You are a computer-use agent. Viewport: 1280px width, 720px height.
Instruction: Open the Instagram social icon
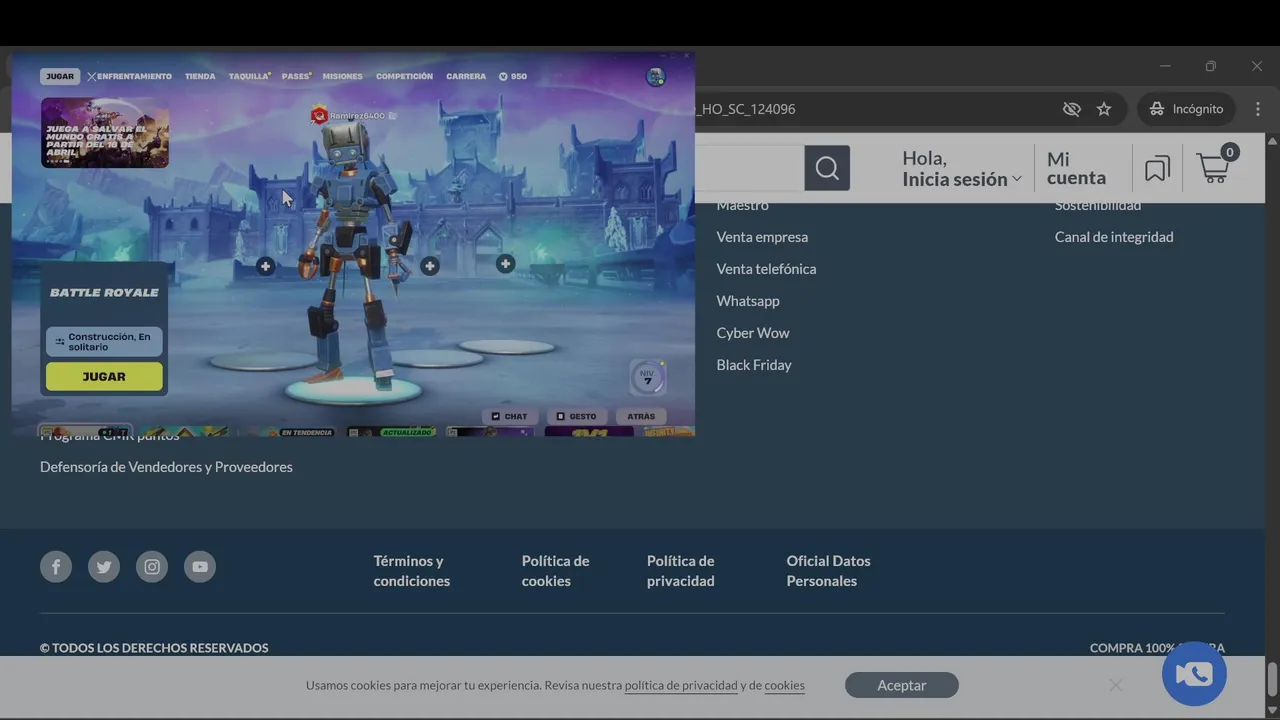click(152, 567)
